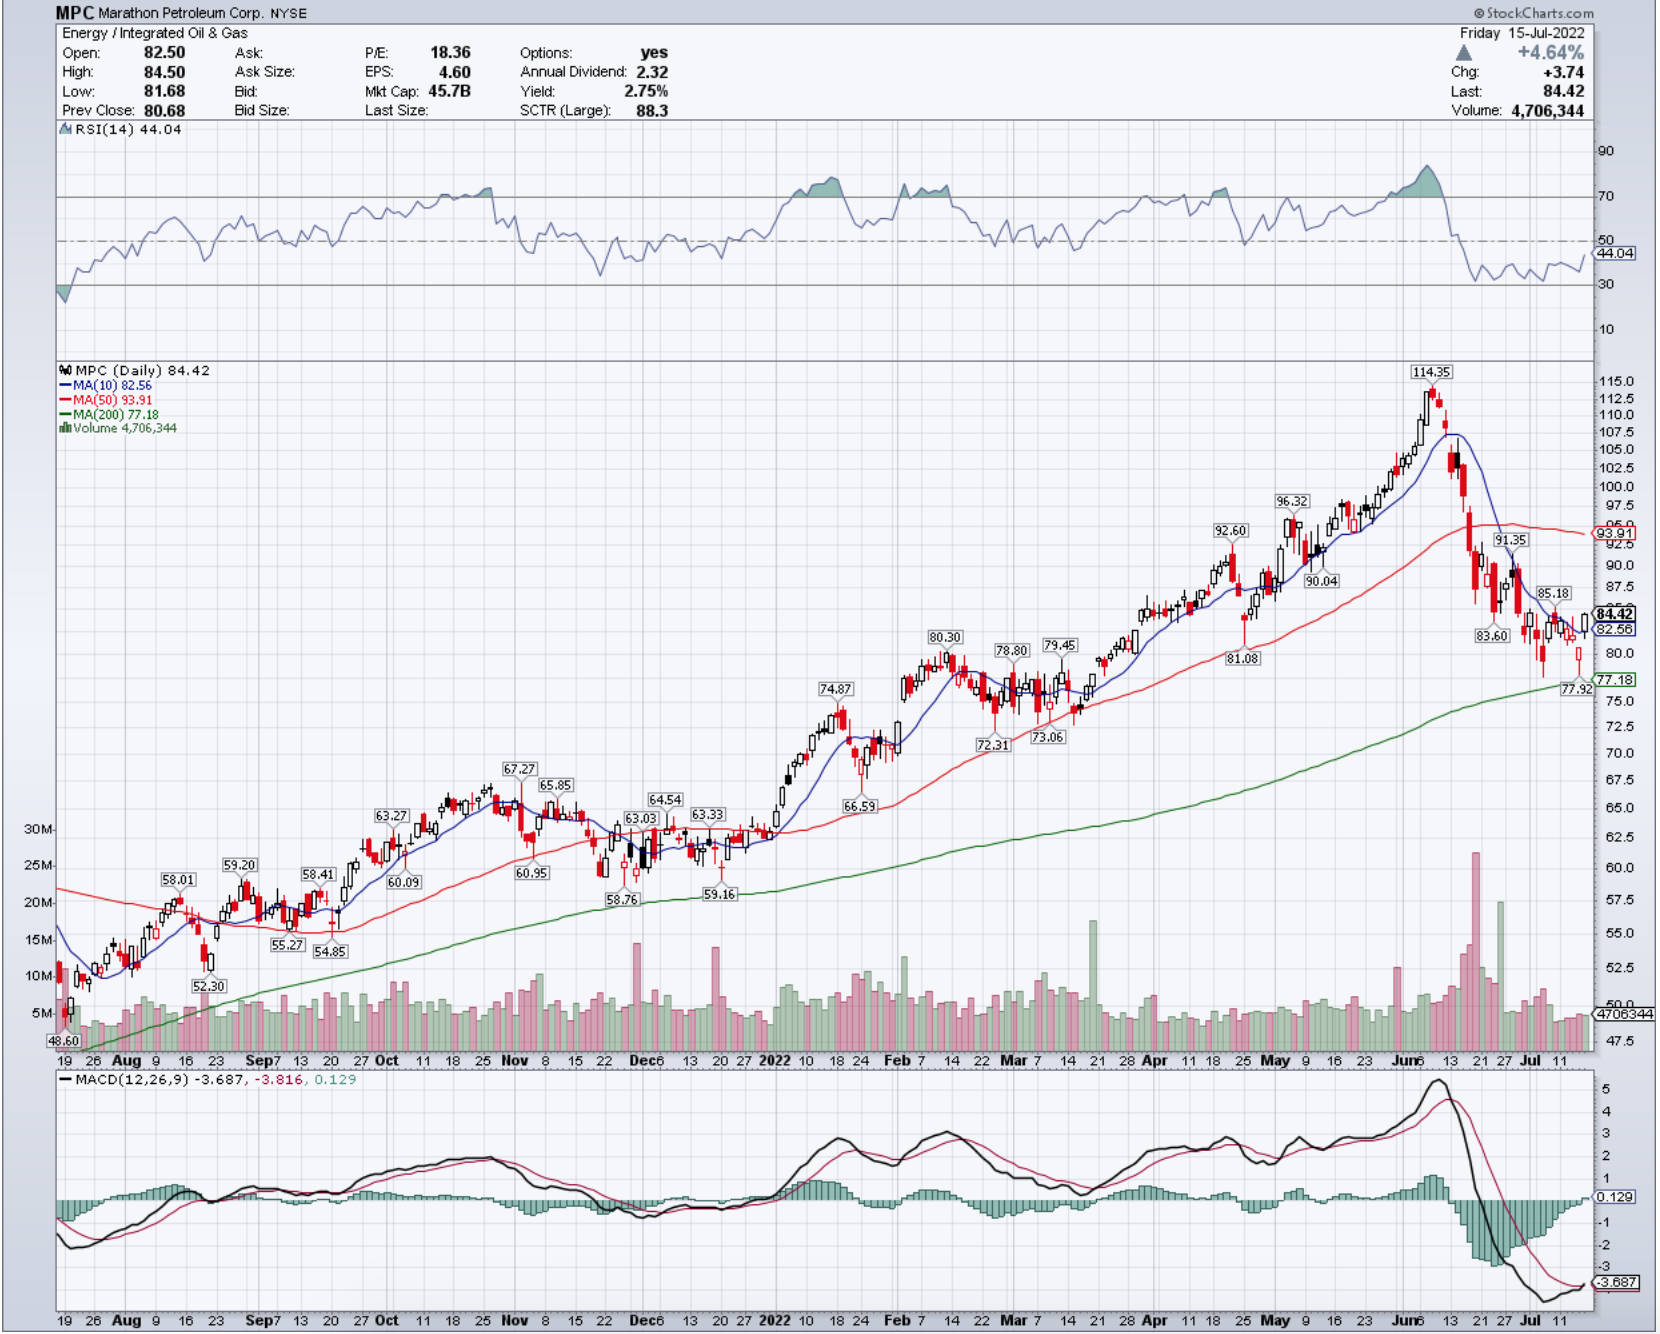Click the tallest red volume bar in June
The height and width of the screenshot is (1334, 1660).
click(1475, 951)
